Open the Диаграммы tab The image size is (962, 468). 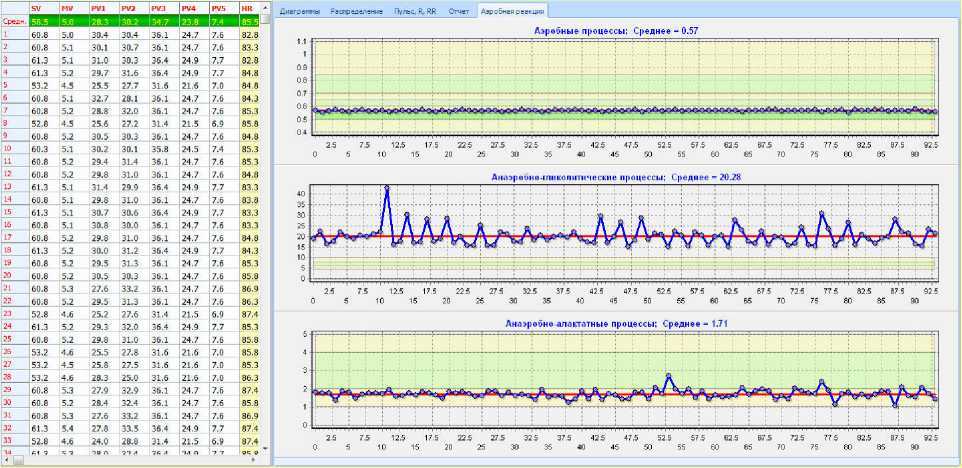point(299,10)
